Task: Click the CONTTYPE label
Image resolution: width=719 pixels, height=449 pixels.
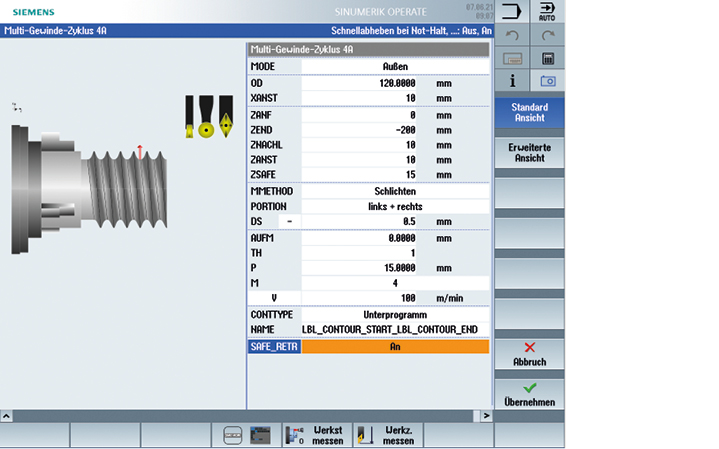Action: pos(271,315)
